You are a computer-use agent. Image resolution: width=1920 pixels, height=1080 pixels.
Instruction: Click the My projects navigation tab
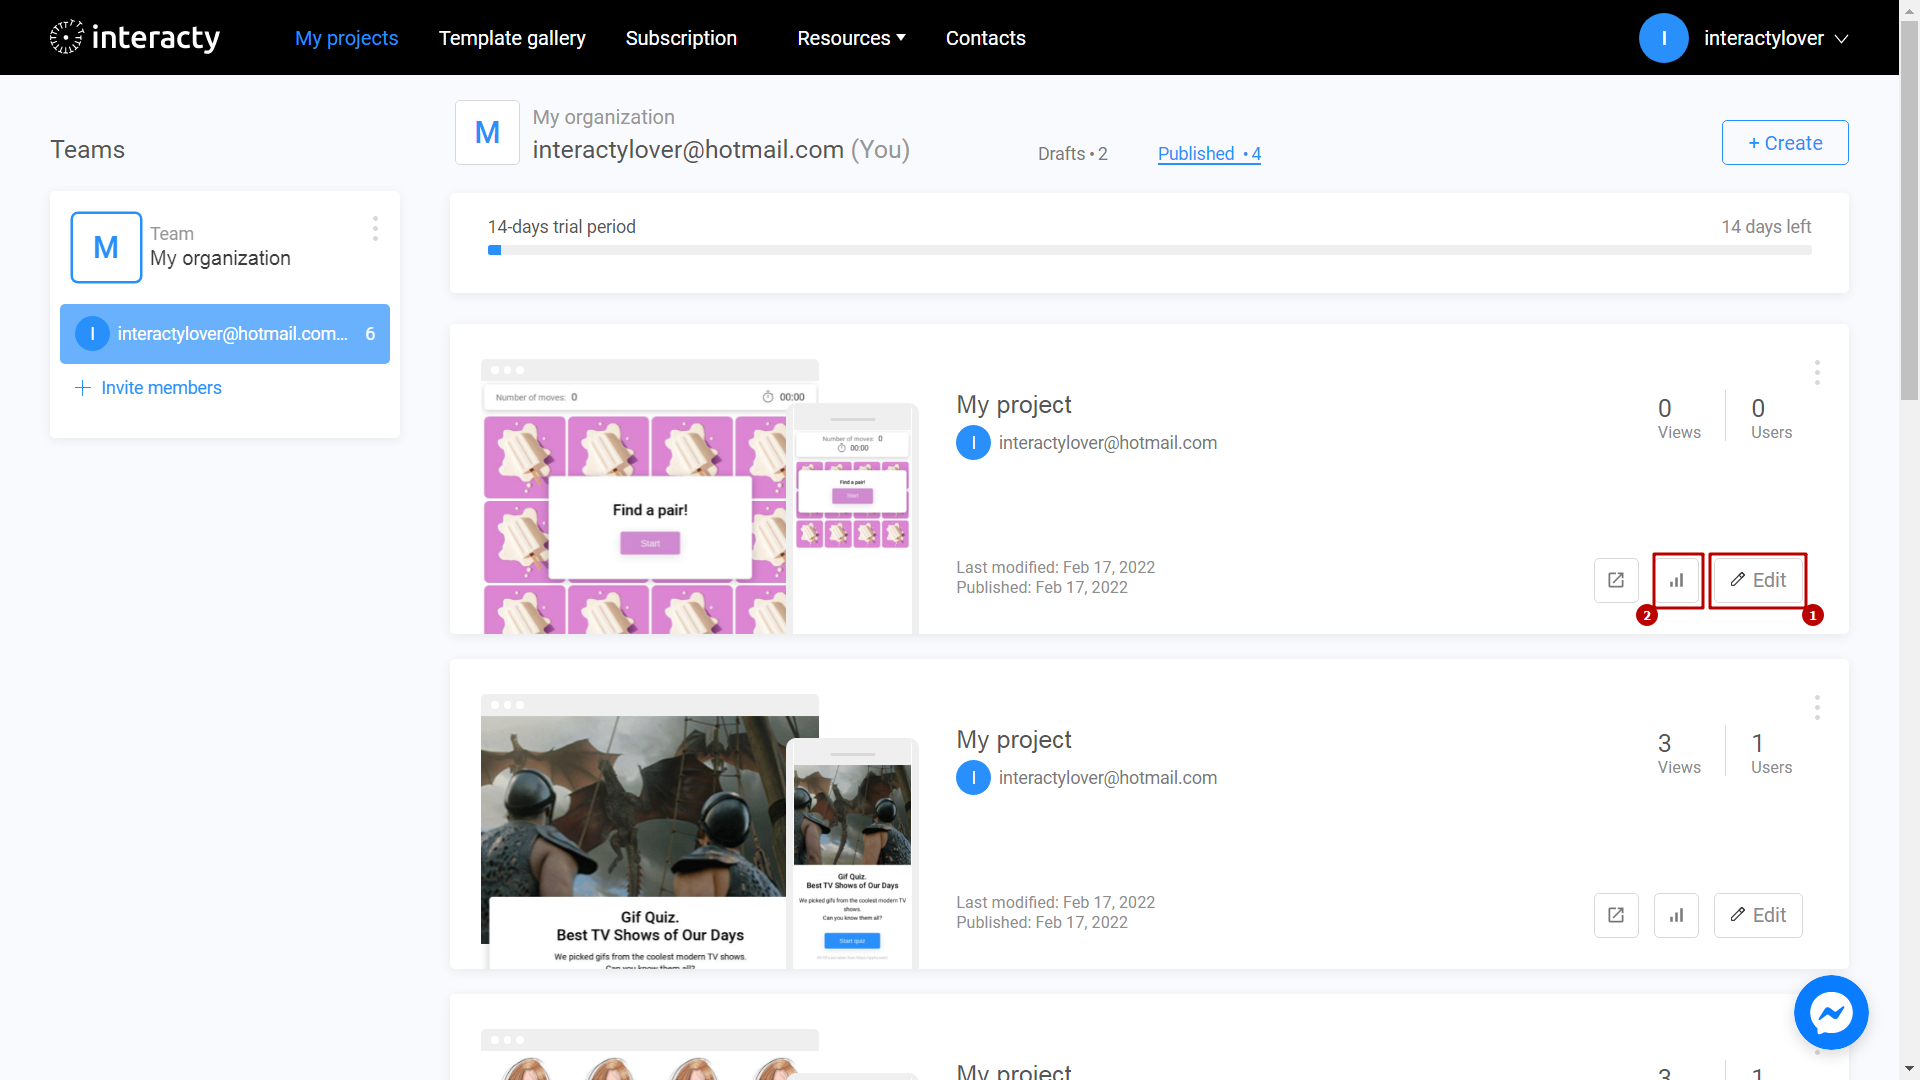[x=345, y=37]
